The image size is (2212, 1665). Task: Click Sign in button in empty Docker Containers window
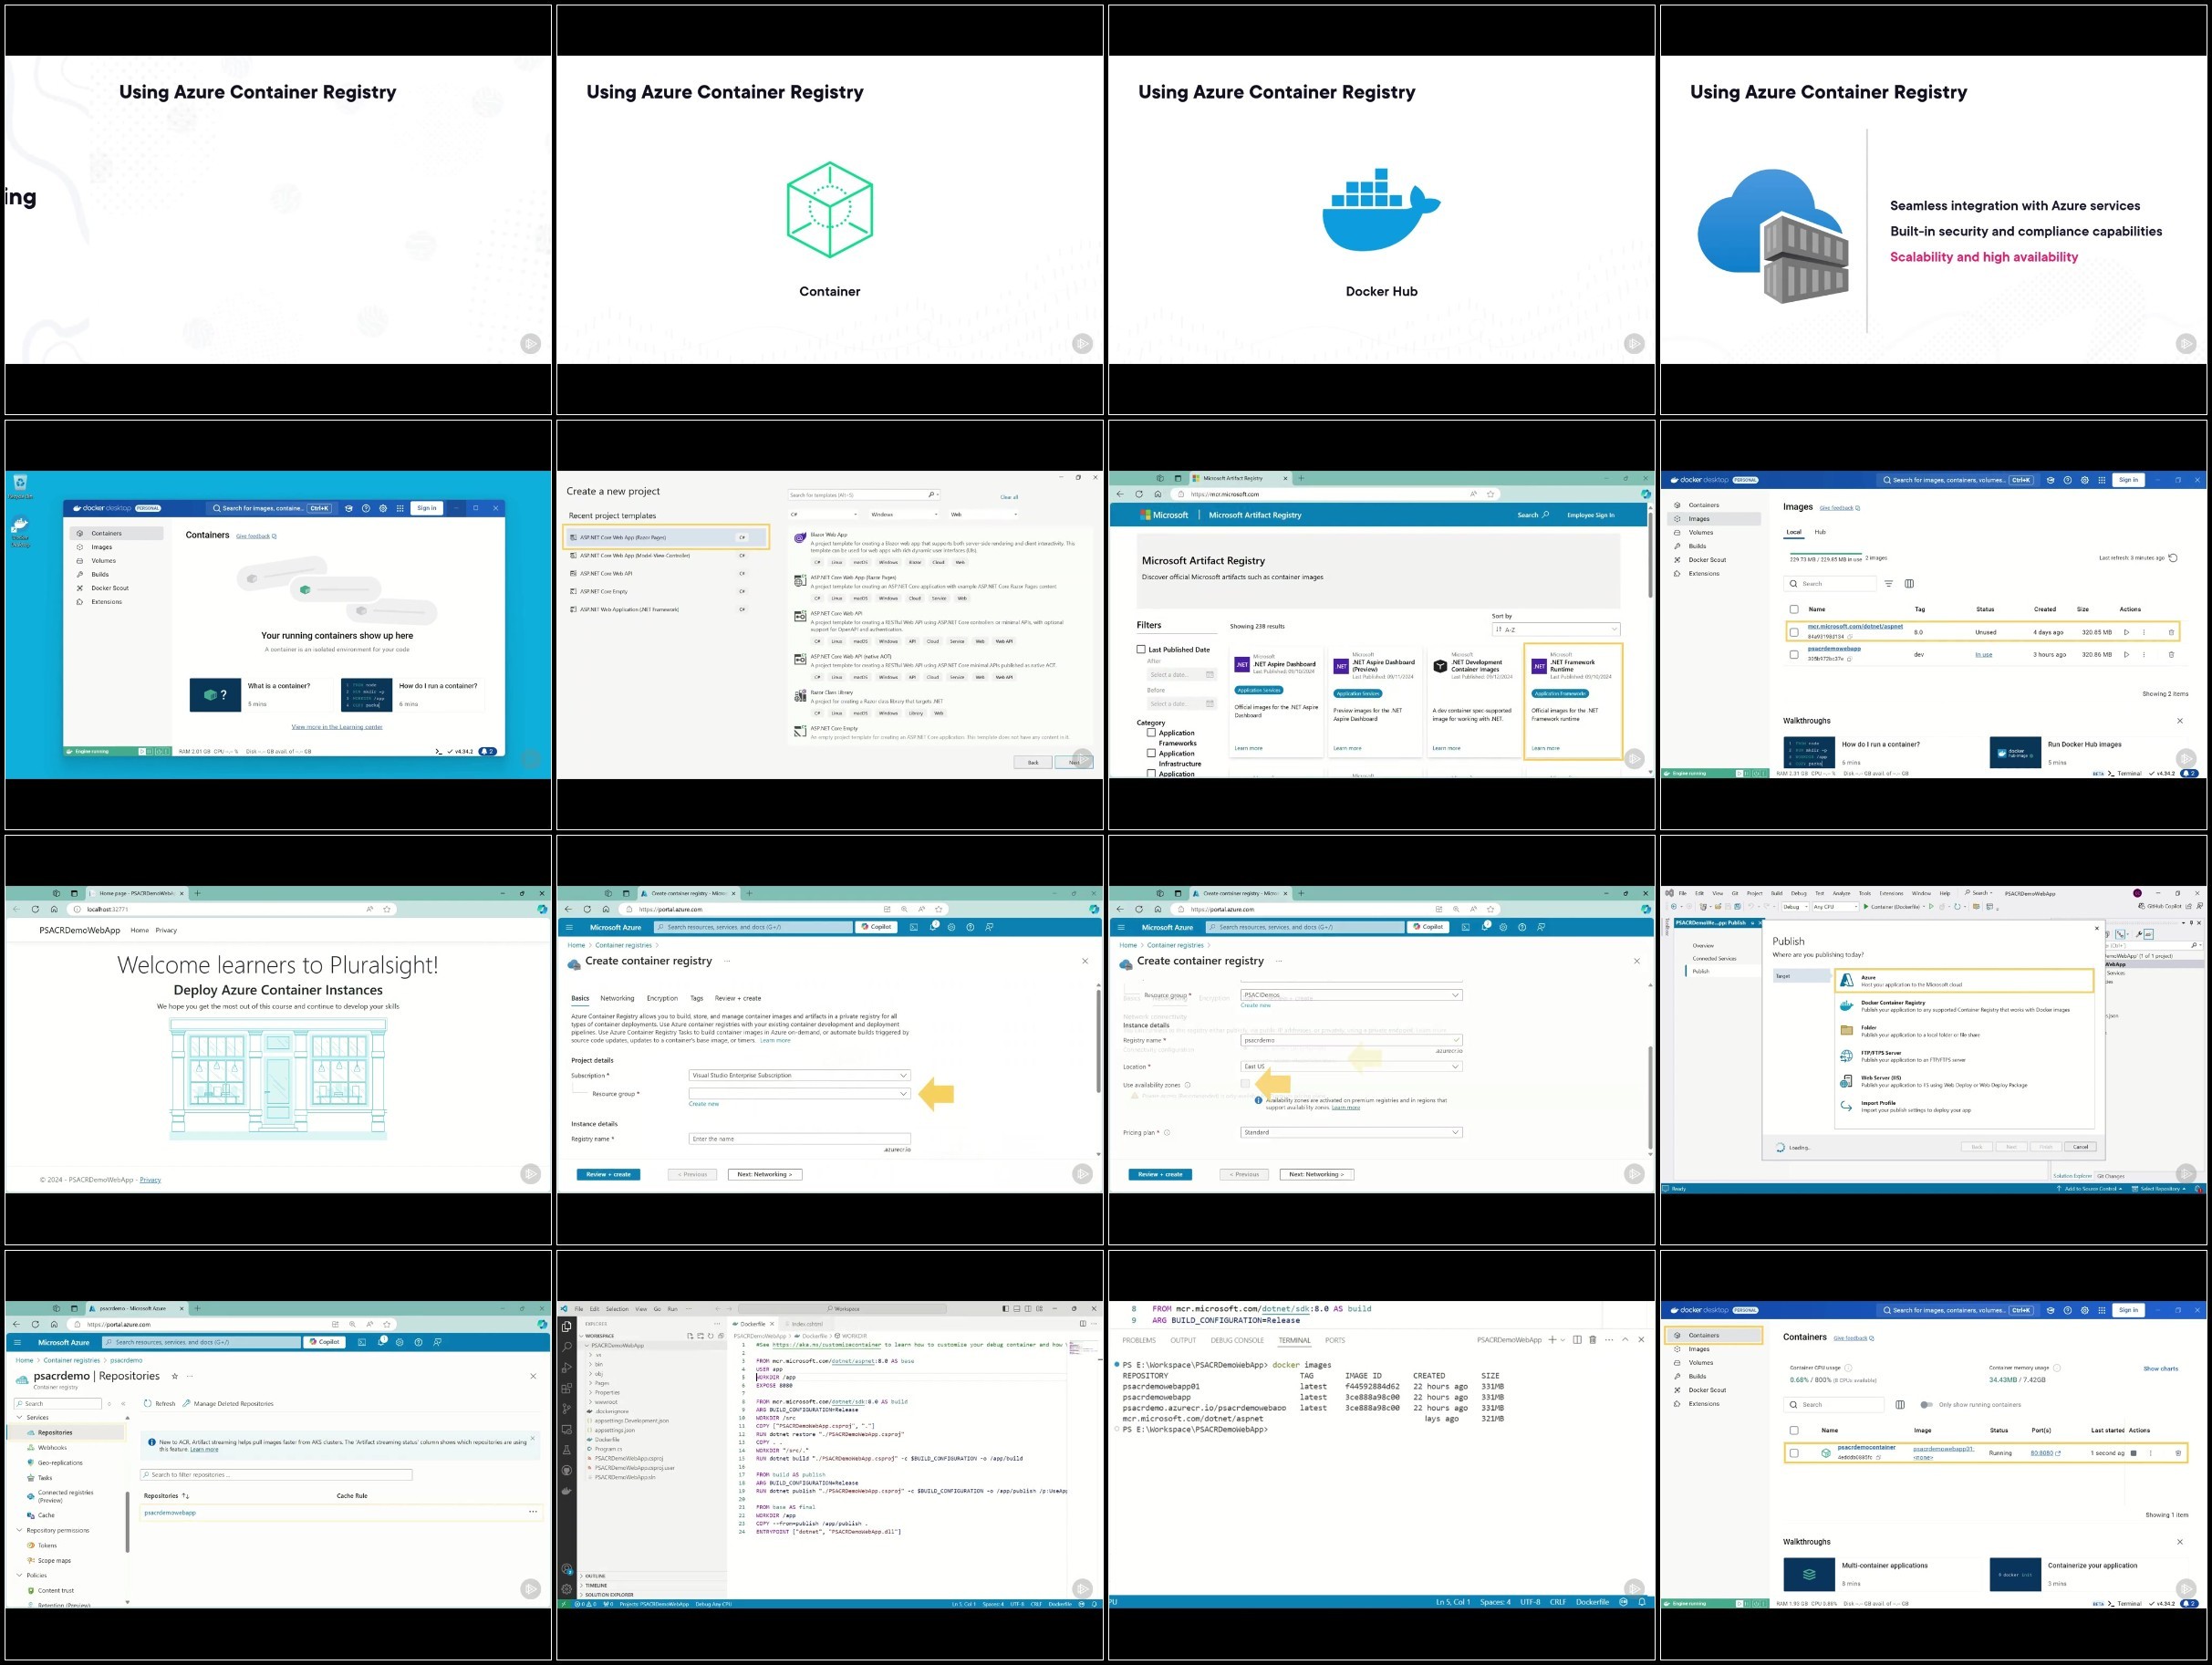pyautogui.click(x=426, y=508)
